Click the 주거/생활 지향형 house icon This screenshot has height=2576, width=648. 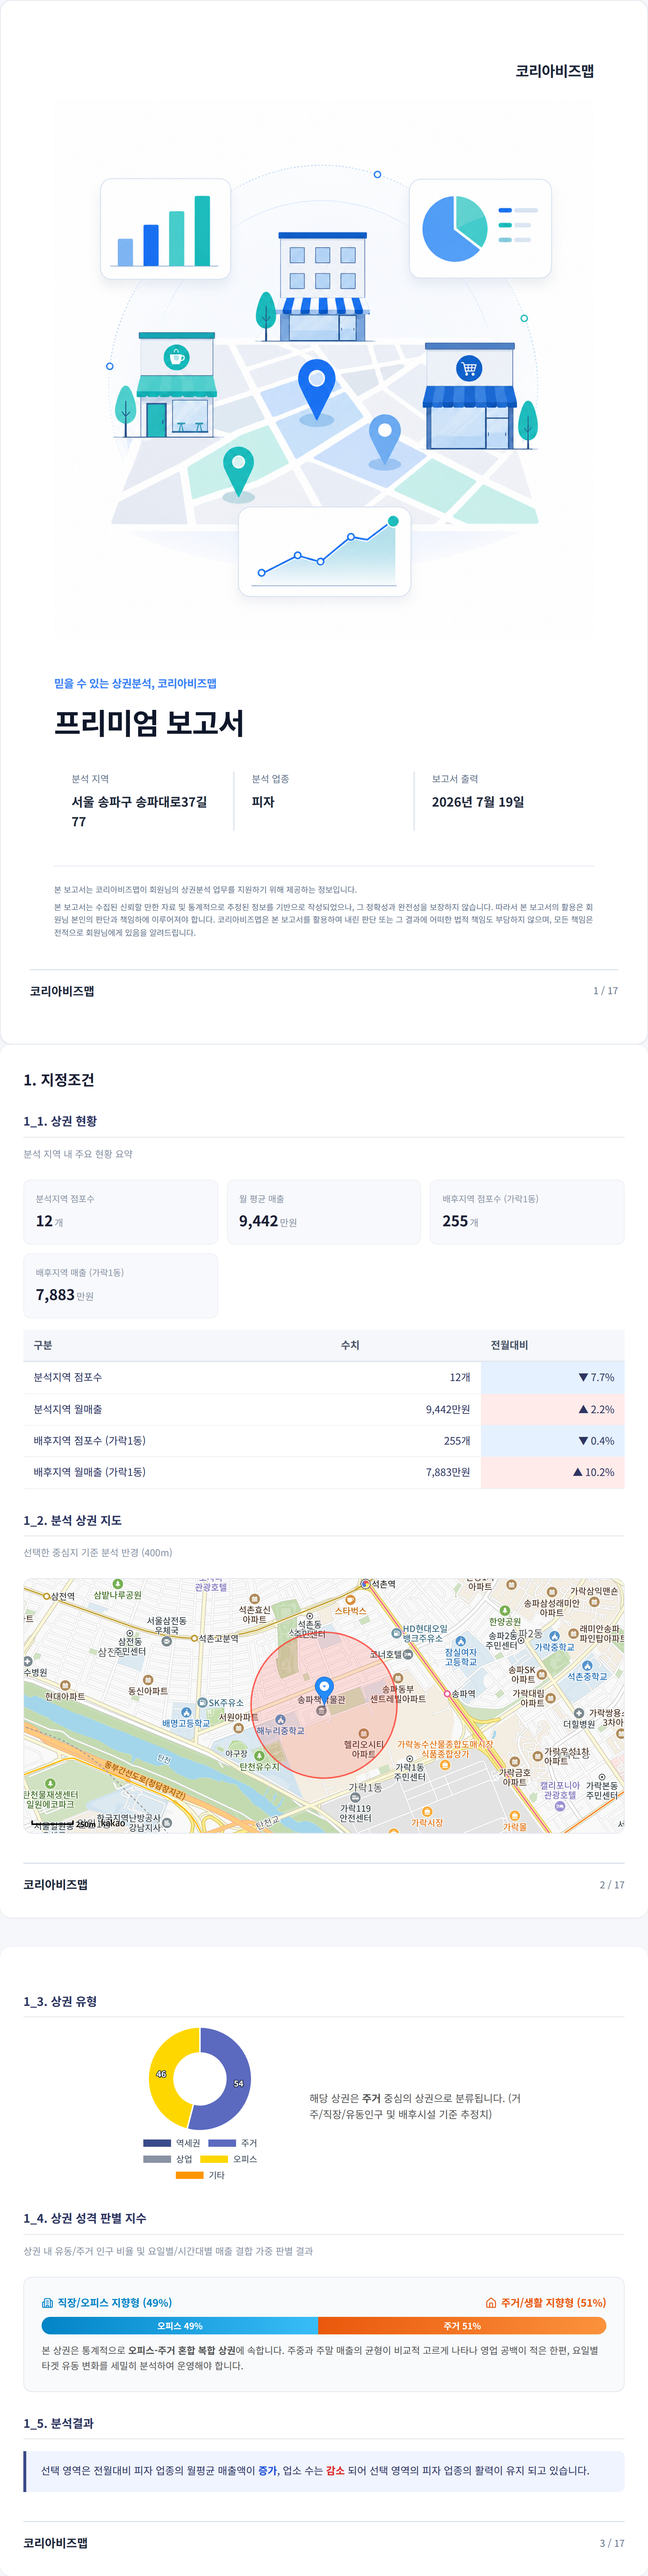pyautogui.click(x=491, y=2303)
